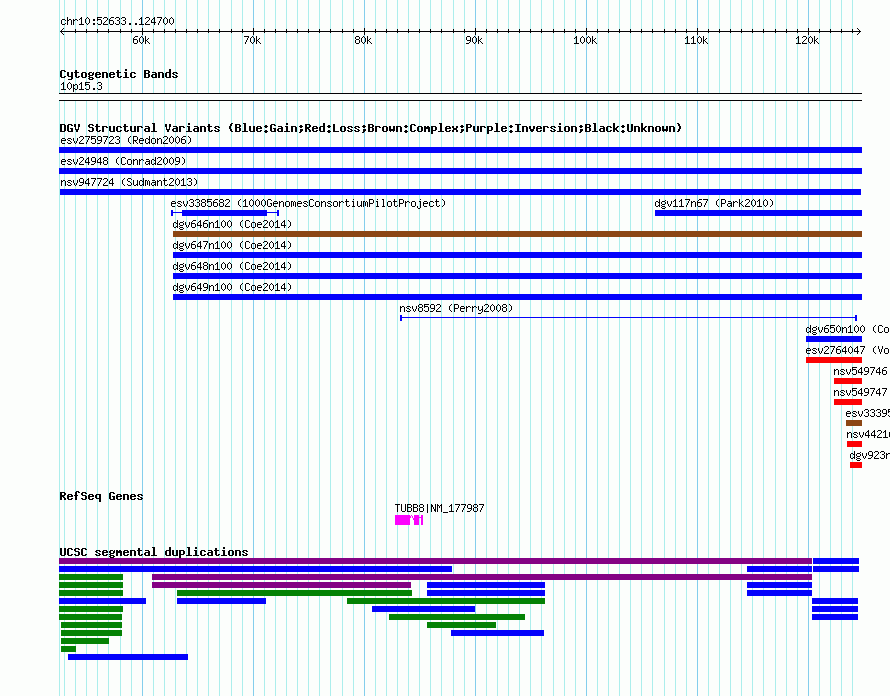Select the thin blue line under nsv8592
Screen dimensions: 890x696
click(x=628, y=318)
